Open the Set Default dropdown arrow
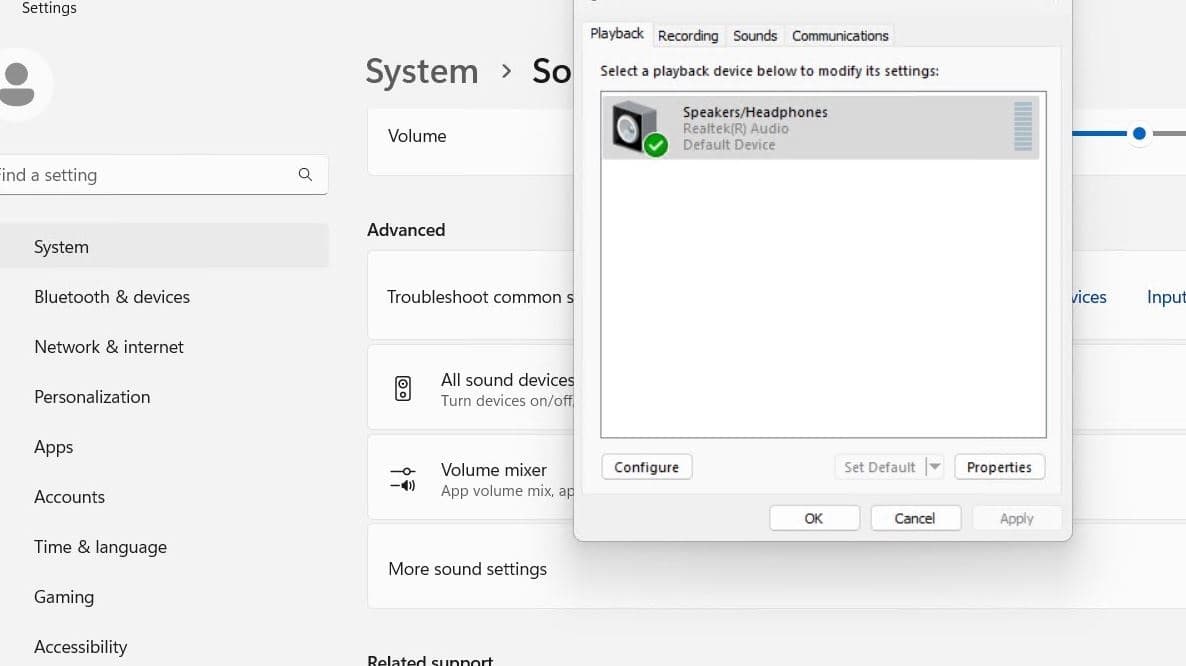 coord(935,467)
